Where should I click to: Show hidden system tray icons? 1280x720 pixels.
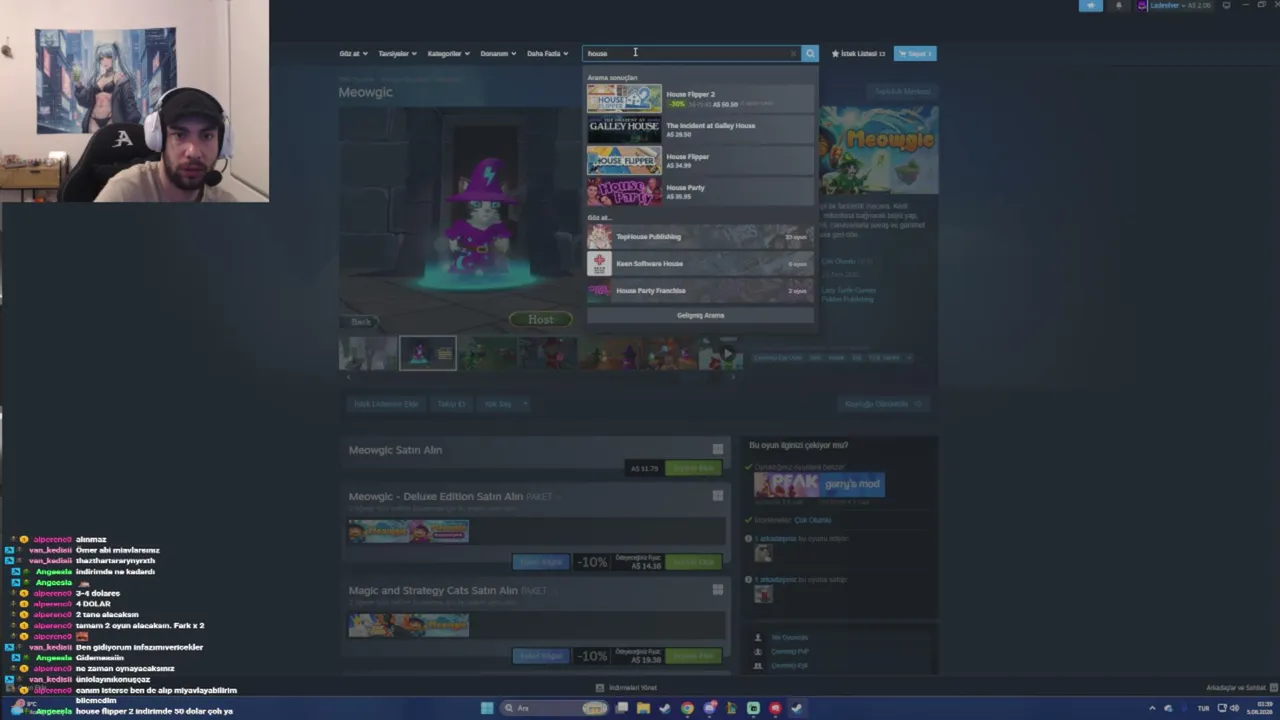click(x=1152, y=708)
